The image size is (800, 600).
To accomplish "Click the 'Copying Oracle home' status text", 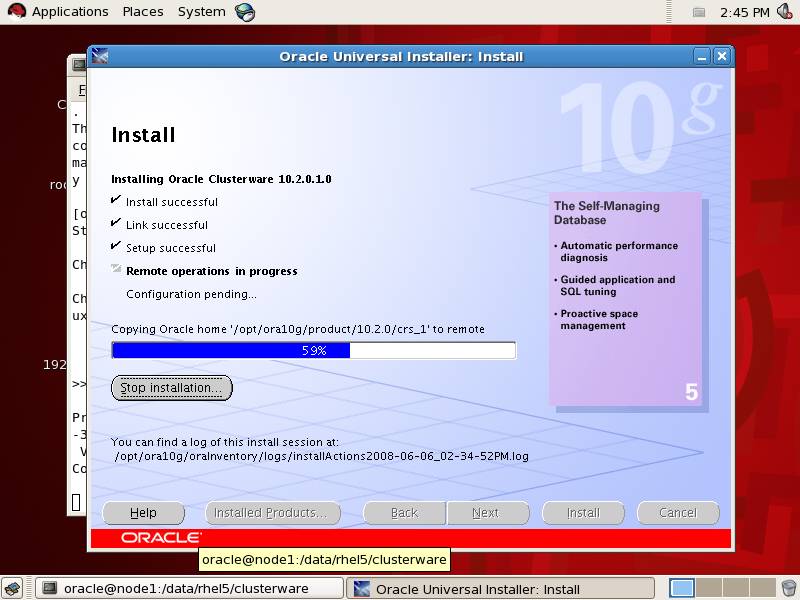I will [298, 329].
